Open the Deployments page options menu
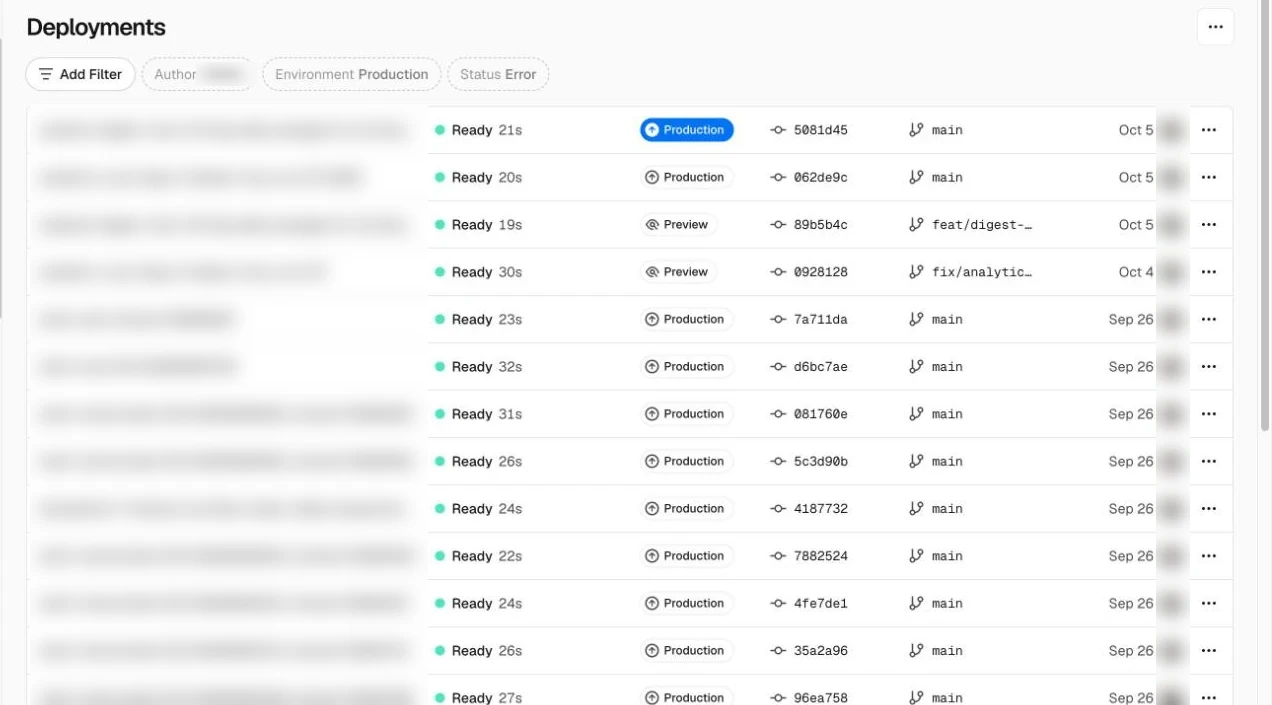The width and height of the screenshot is (1272, 705). tap(1215, 27)
